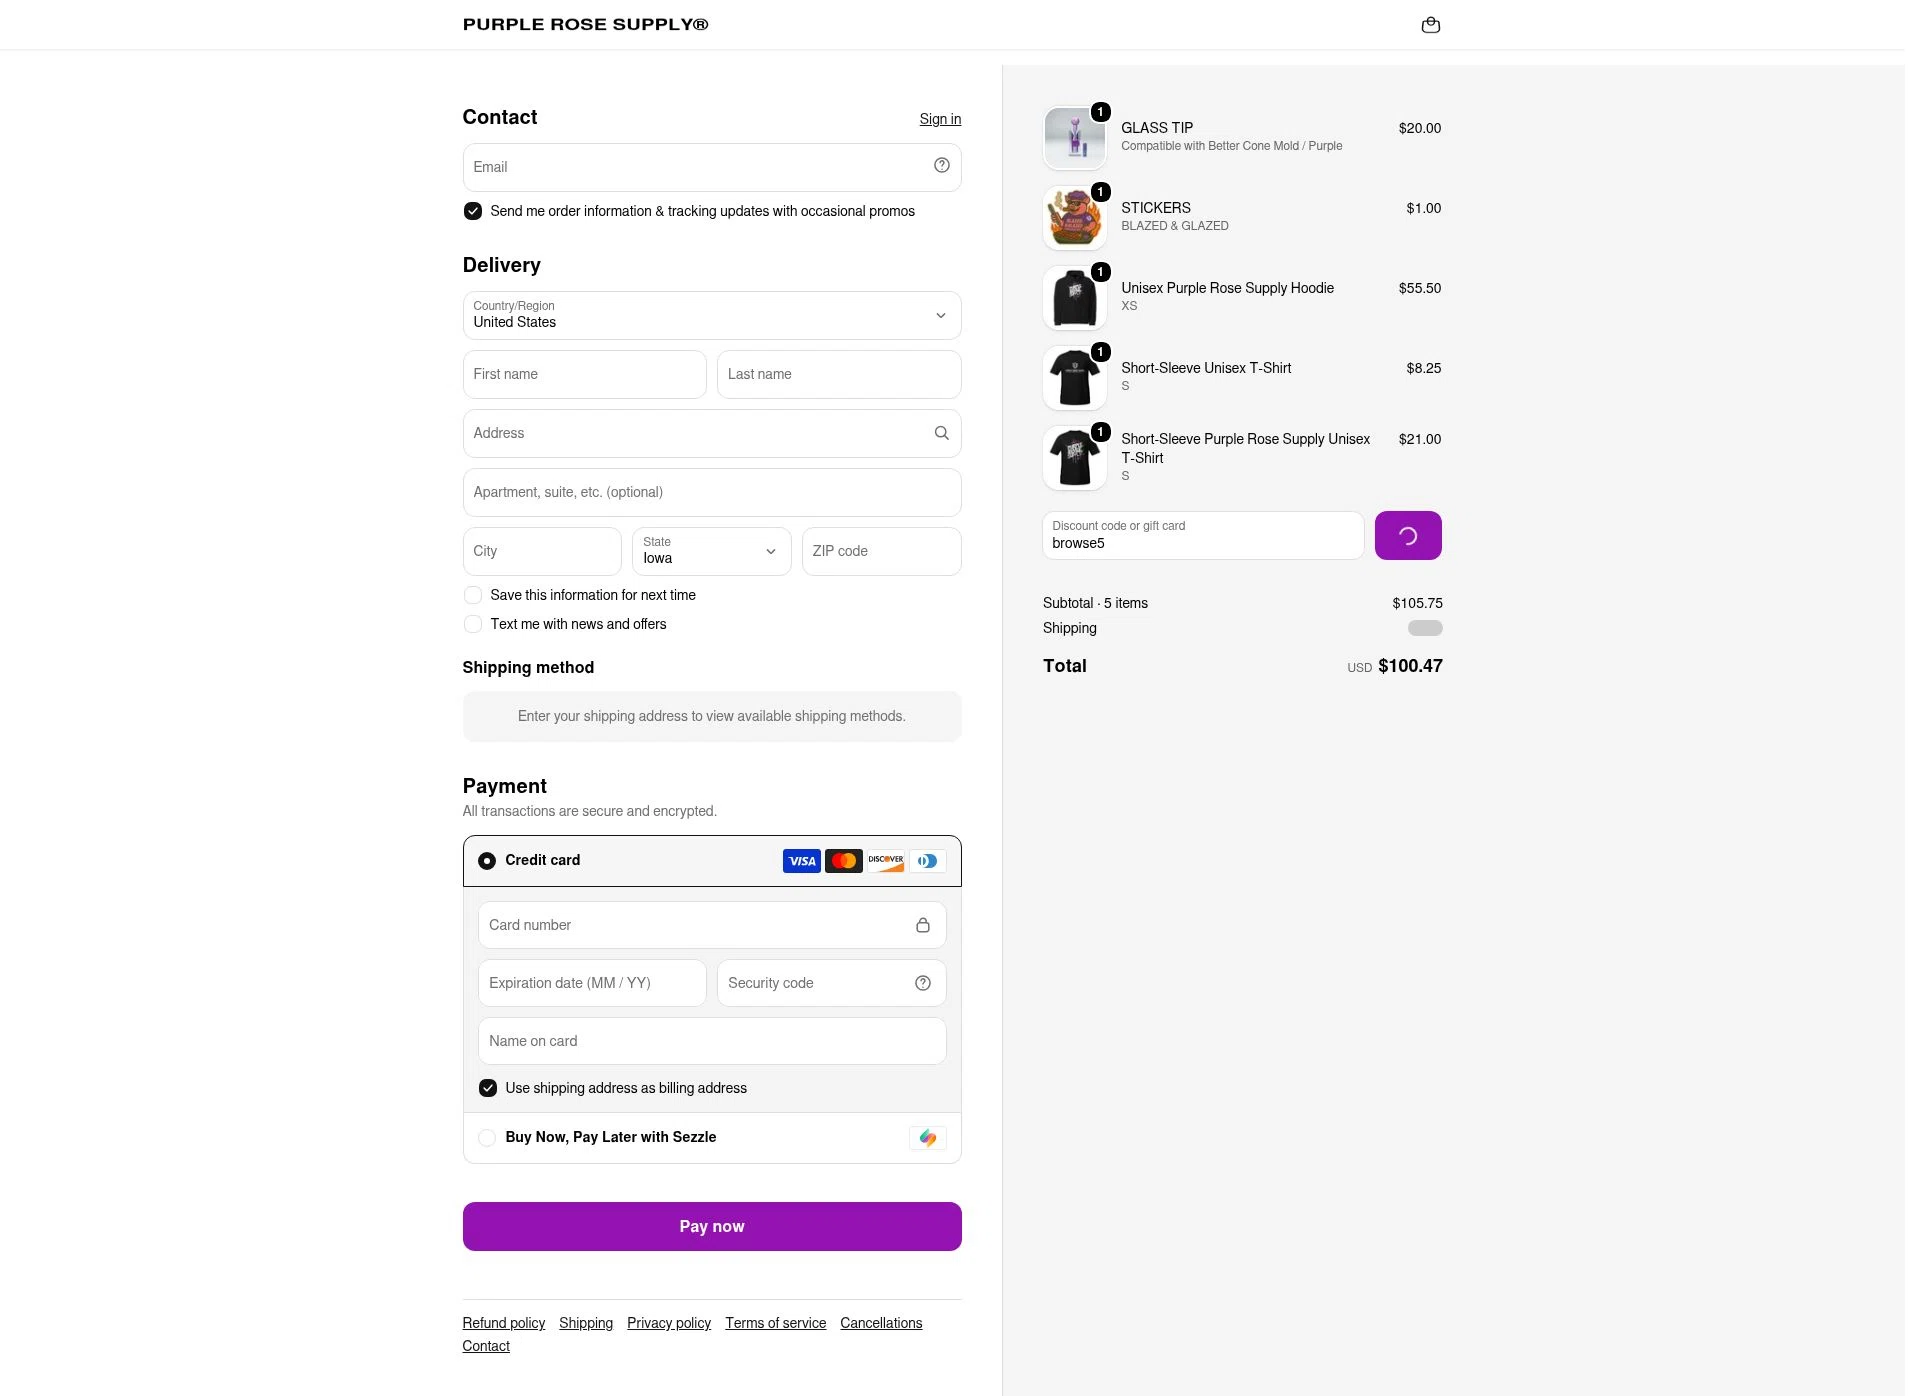Click the security code help icon
1920x1396 pixels.
click(x=922, y=983)
